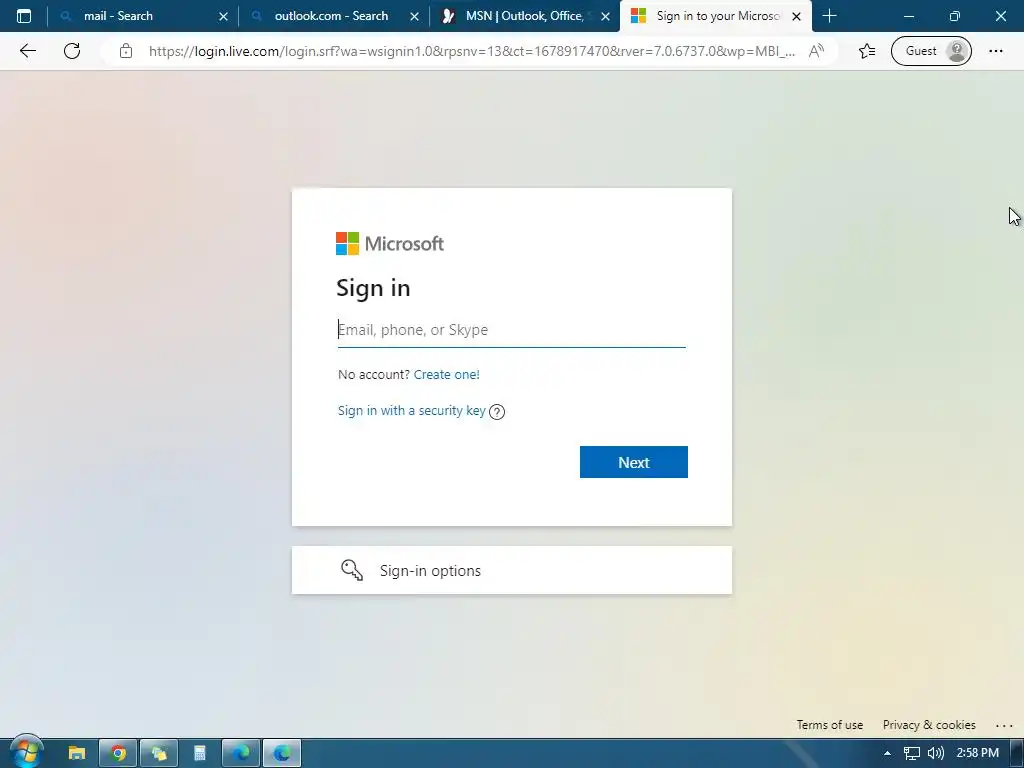Open the Calculator taskbar icon
This screenshot has height=768, width=1024.
pos(200,753)
